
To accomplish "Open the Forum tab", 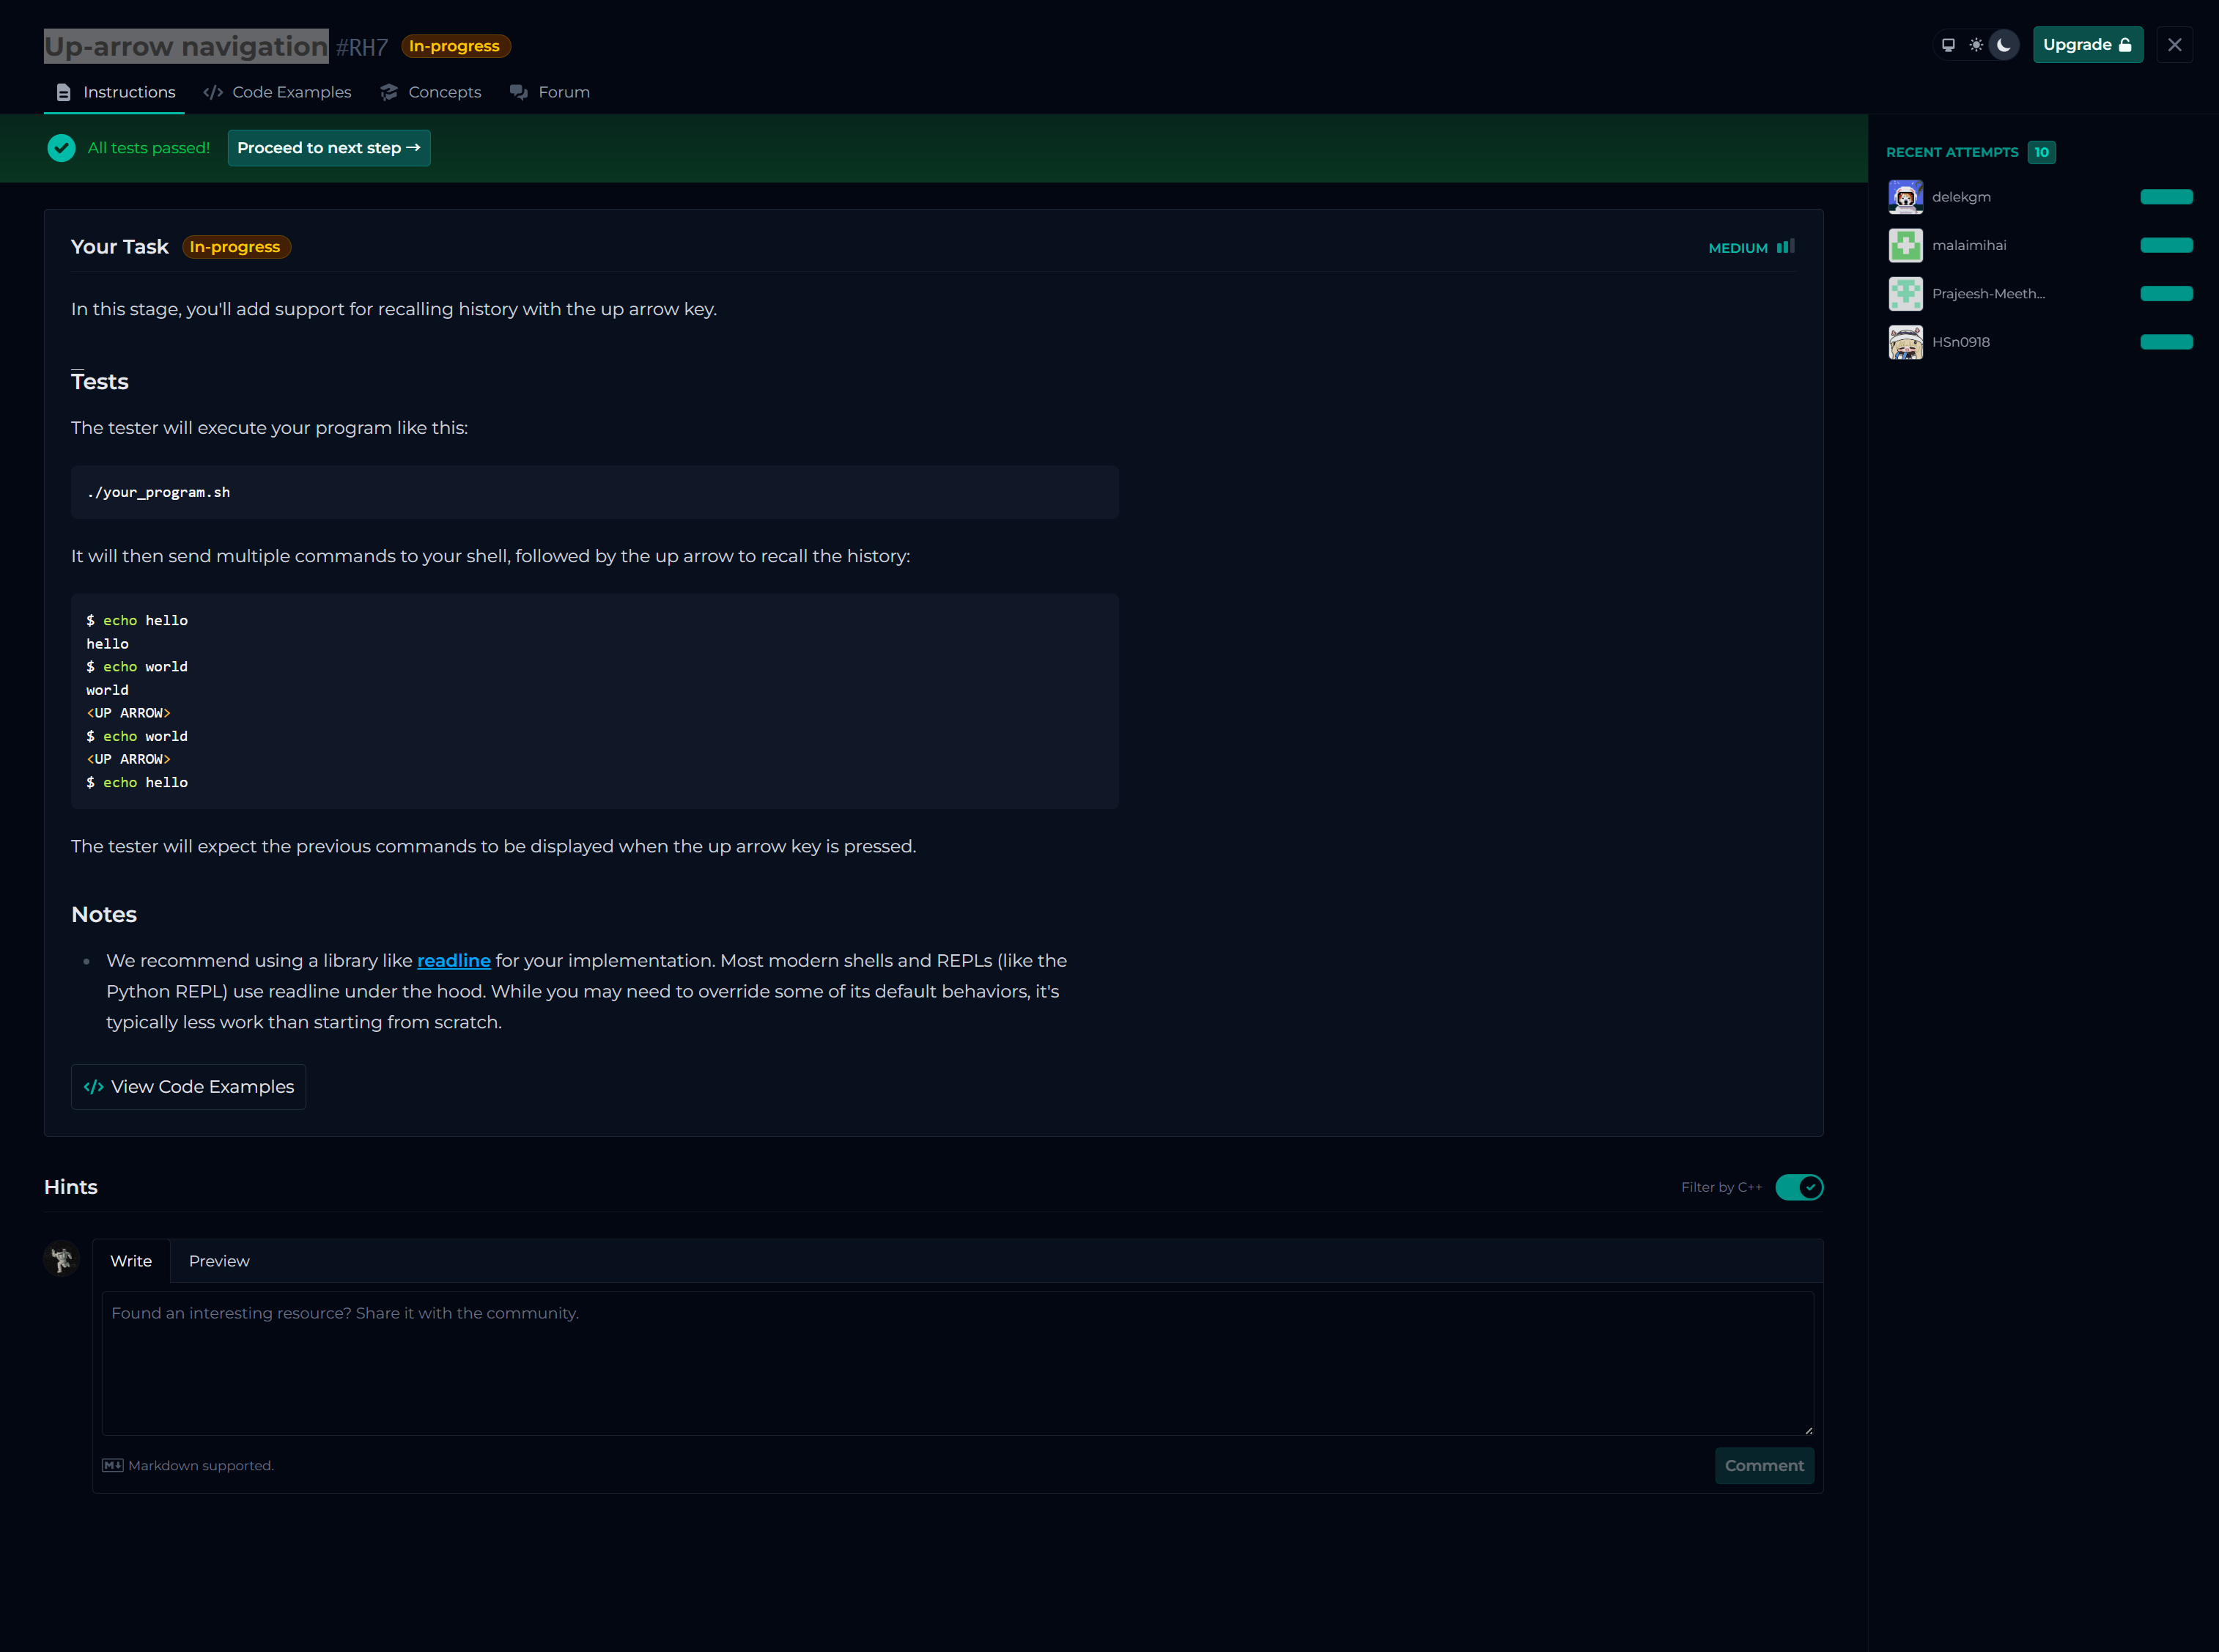I will coord(550,92).
